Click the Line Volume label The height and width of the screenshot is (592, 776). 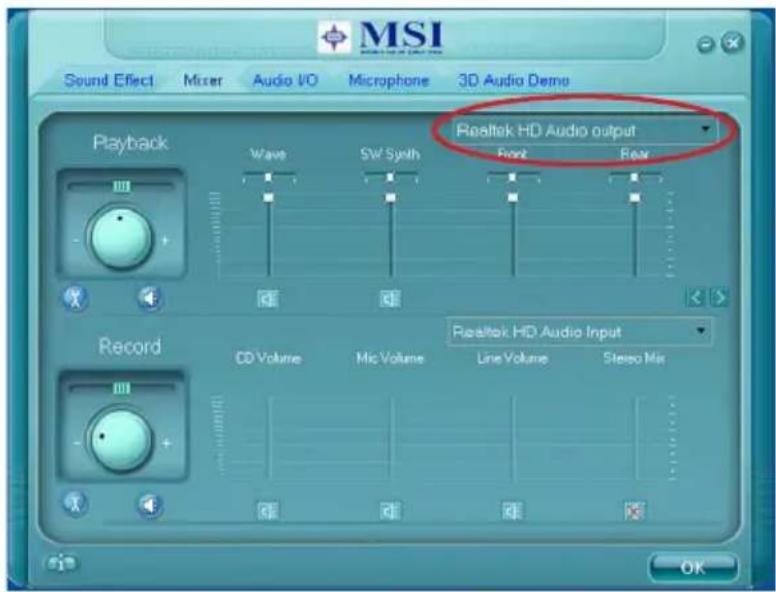pyautogui.click(x=512, y=358)
